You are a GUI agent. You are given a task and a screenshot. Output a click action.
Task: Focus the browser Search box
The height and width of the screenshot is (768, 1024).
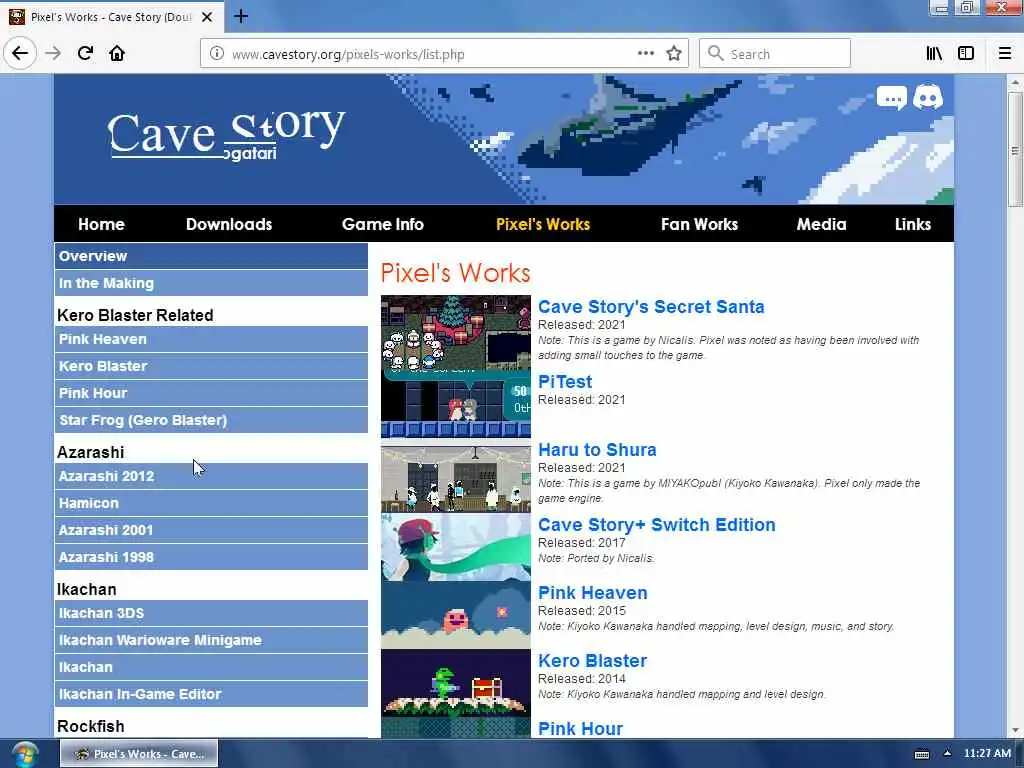point(775,54)
